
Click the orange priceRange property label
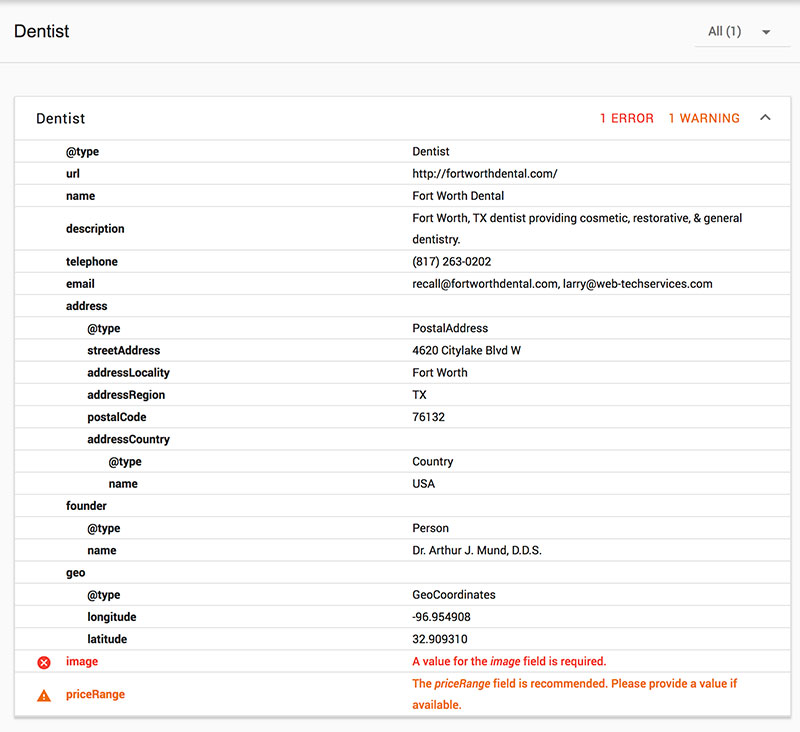pyautogui.click(x=95, y=694)
